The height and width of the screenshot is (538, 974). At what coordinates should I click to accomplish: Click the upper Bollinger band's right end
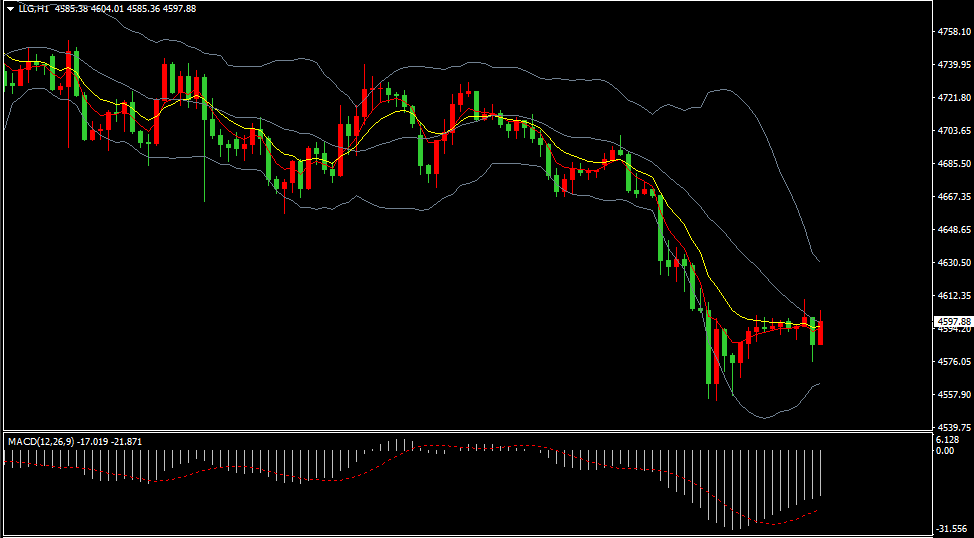[x=819, y=261]
